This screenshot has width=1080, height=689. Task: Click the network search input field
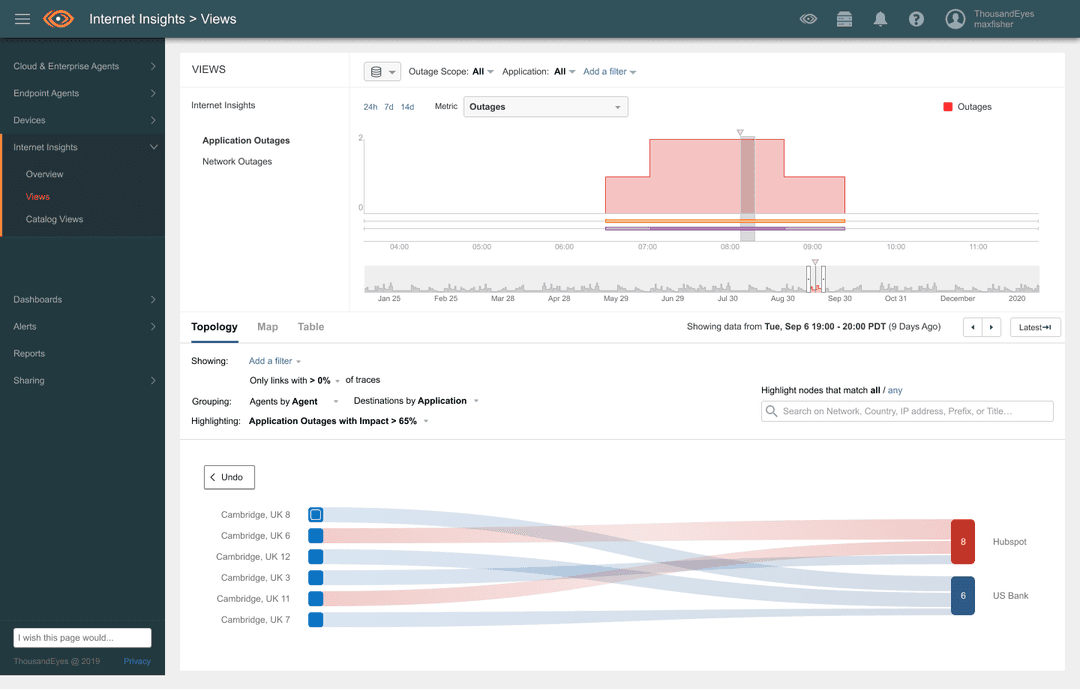(907, 411)
